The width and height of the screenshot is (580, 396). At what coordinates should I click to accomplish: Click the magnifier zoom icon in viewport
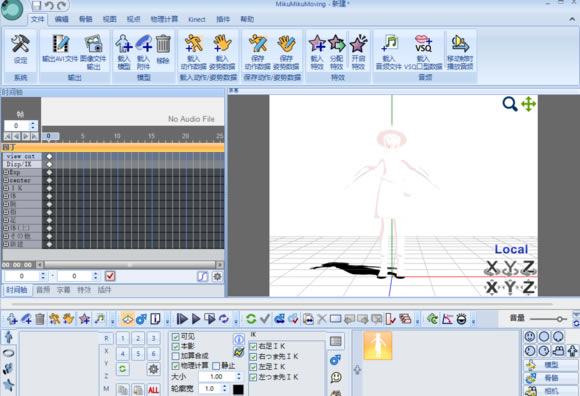509,104
